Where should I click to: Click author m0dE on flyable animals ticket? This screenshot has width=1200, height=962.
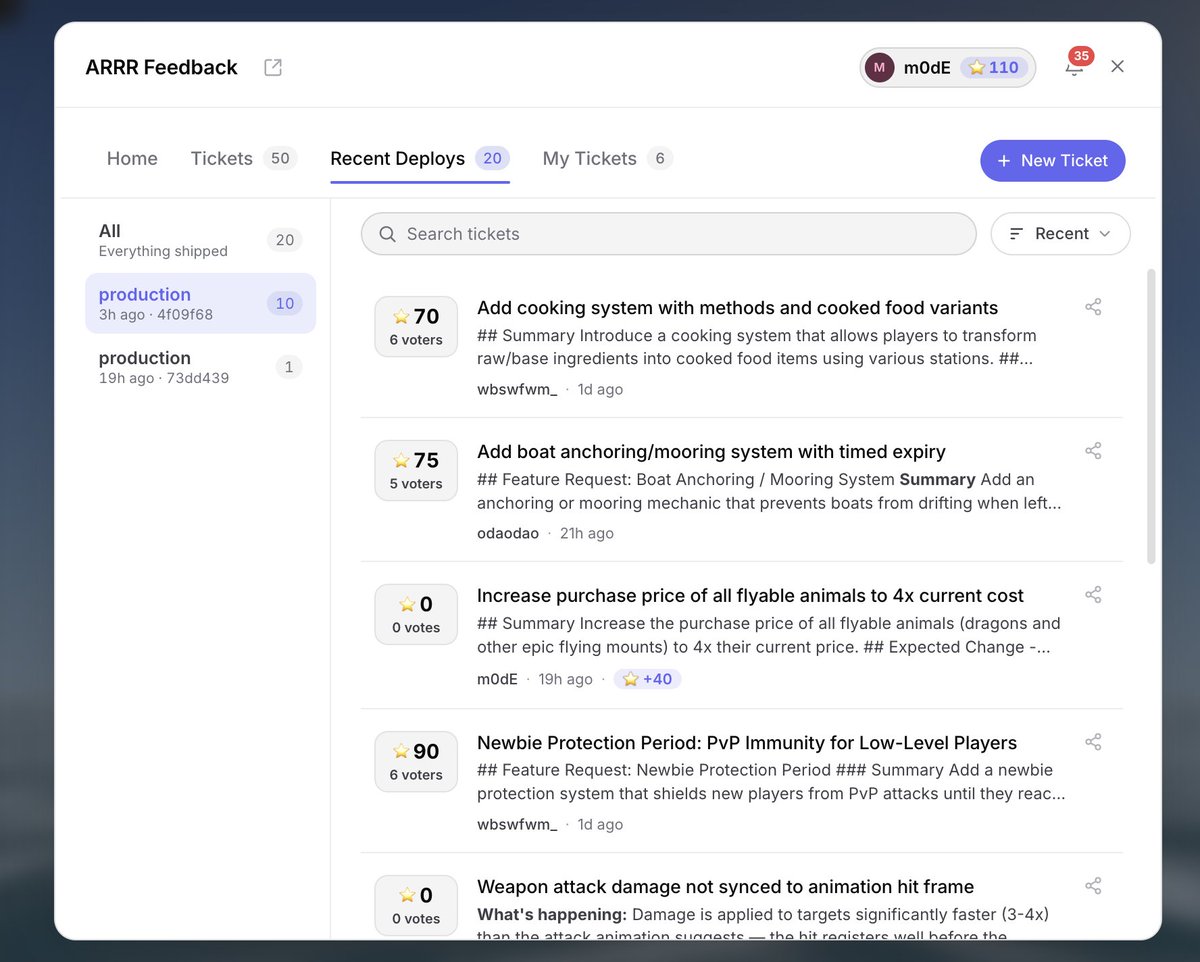click(x=497, y=679)
